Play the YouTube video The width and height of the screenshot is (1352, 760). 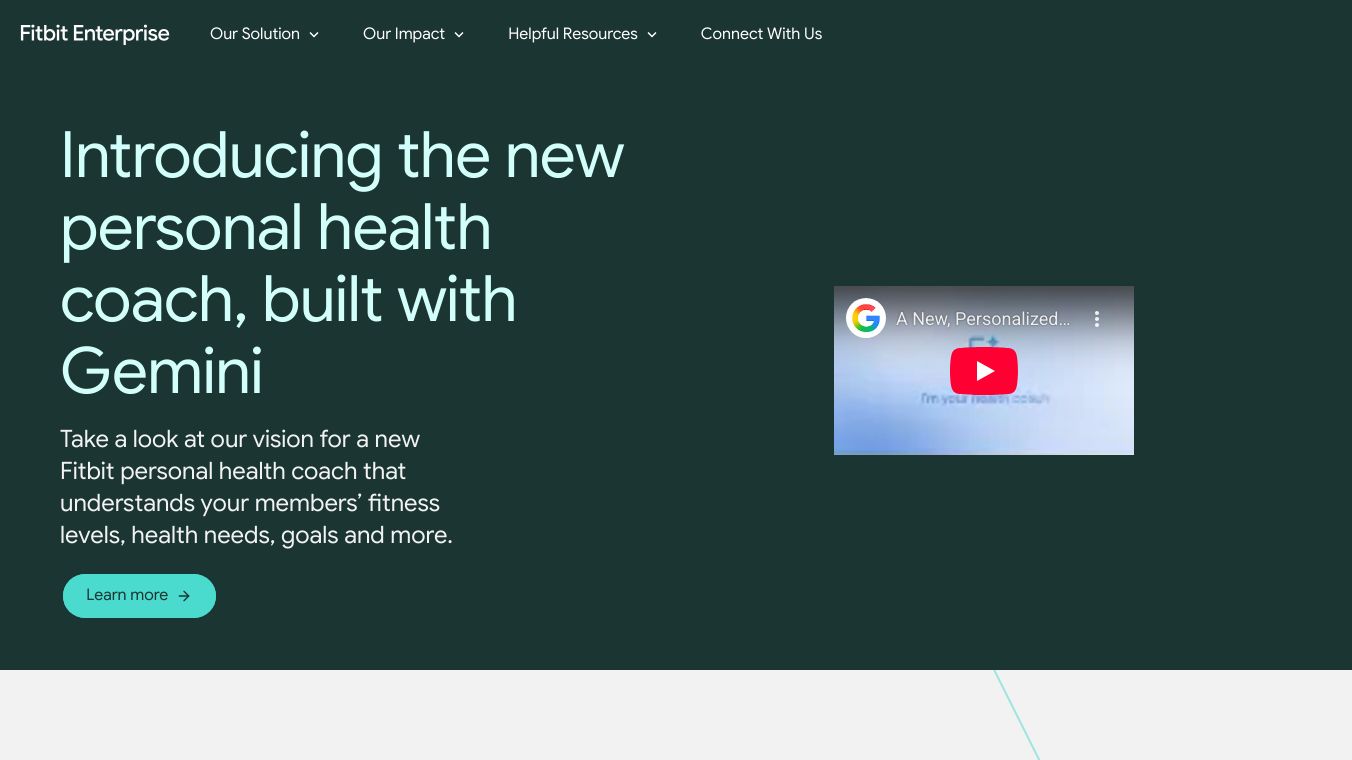coord(984,371)
